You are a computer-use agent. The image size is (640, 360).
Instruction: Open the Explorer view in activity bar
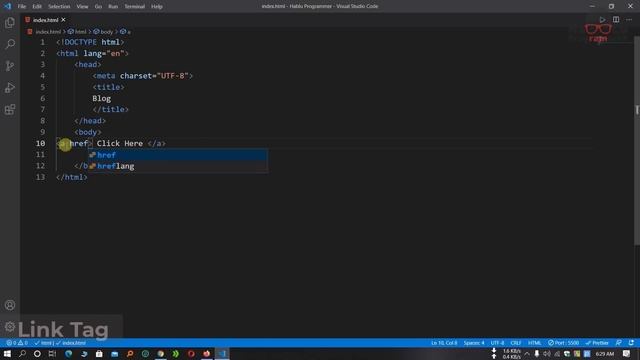click(x=10, y=22)
